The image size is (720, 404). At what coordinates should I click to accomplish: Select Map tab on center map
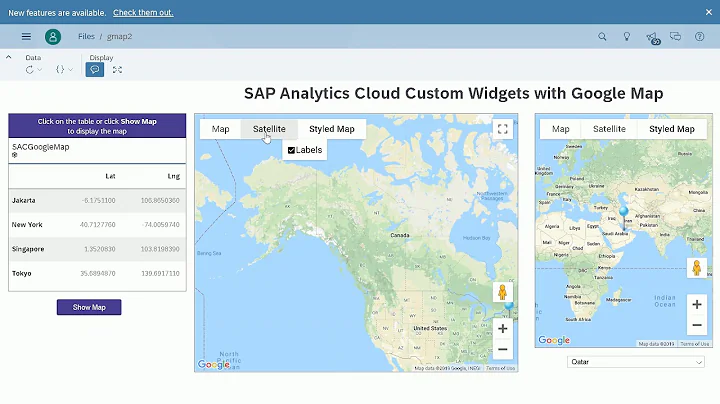(220, 129)
